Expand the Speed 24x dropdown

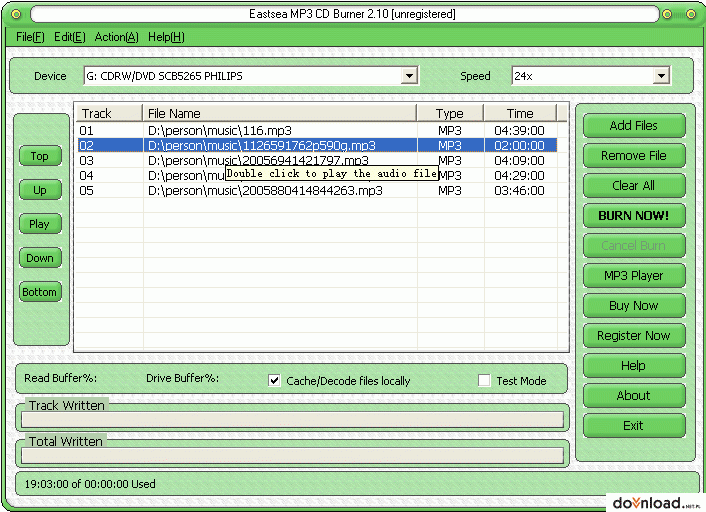click(661, 76)
